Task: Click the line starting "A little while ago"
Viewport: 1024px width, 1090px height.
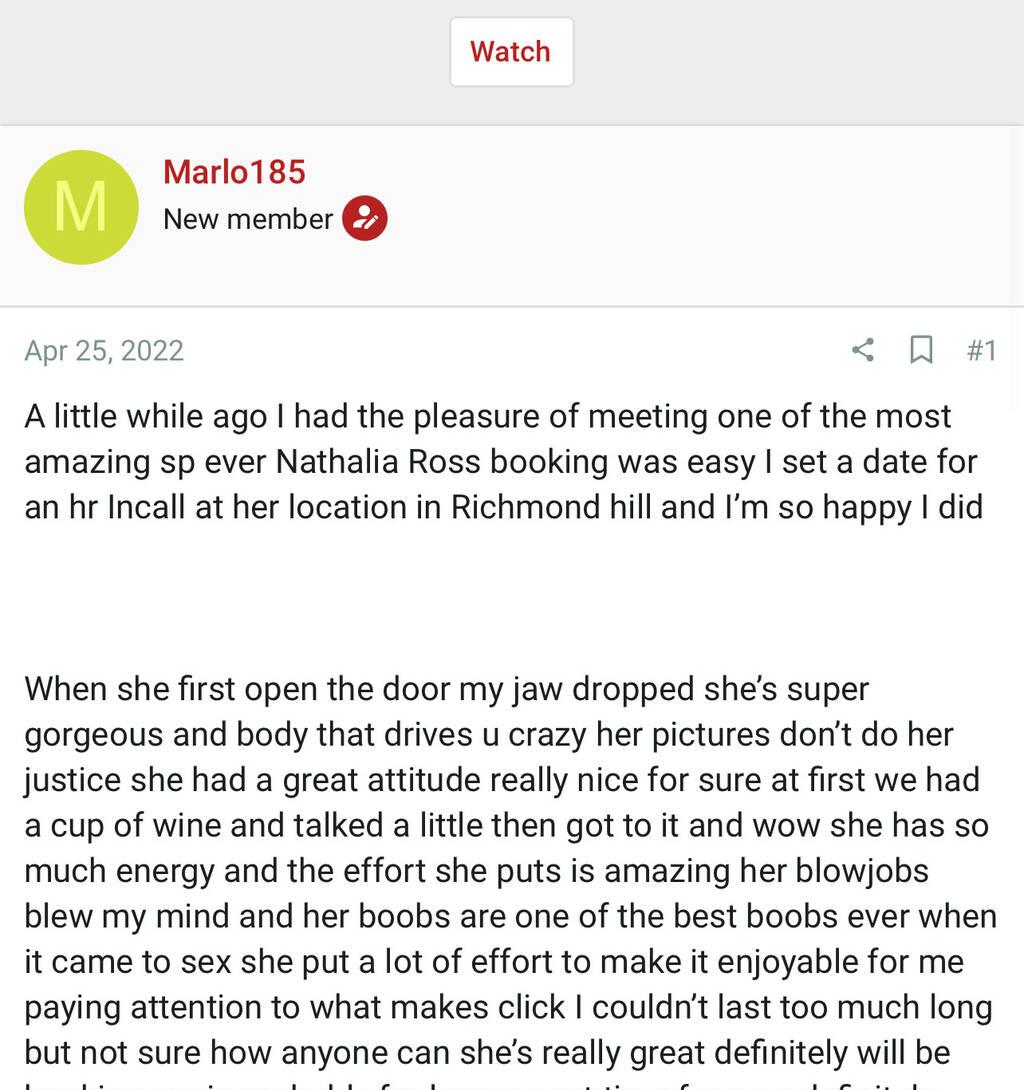Action: [x=488, y=416]
